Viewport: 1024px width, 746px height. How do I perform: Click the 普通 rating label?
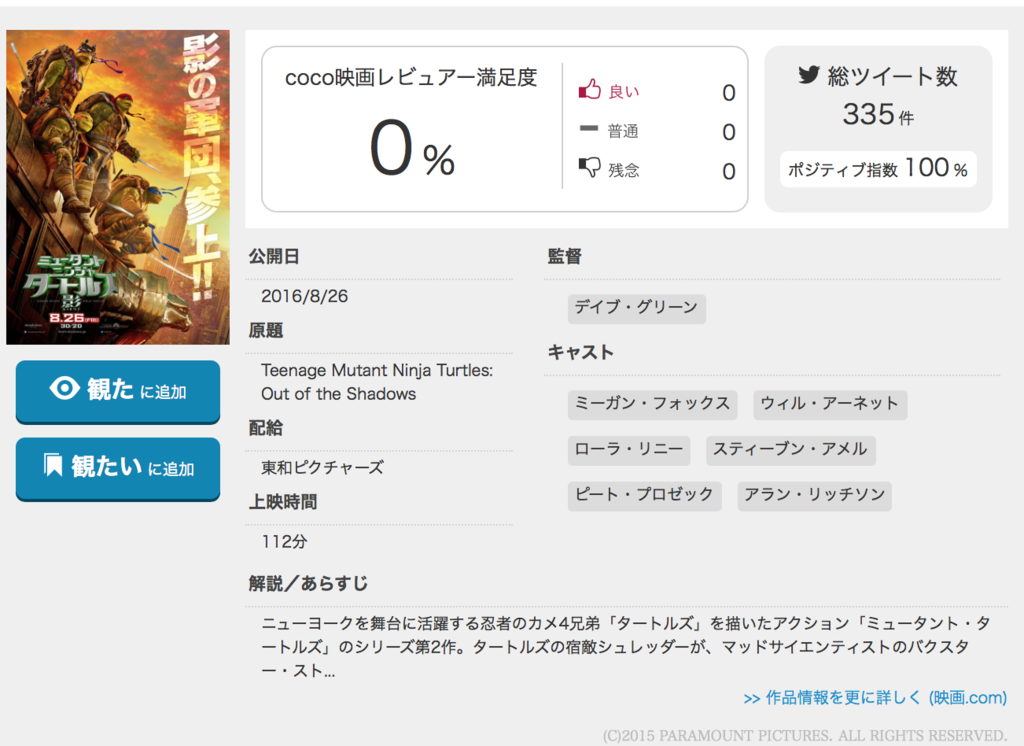click(623, 131)
